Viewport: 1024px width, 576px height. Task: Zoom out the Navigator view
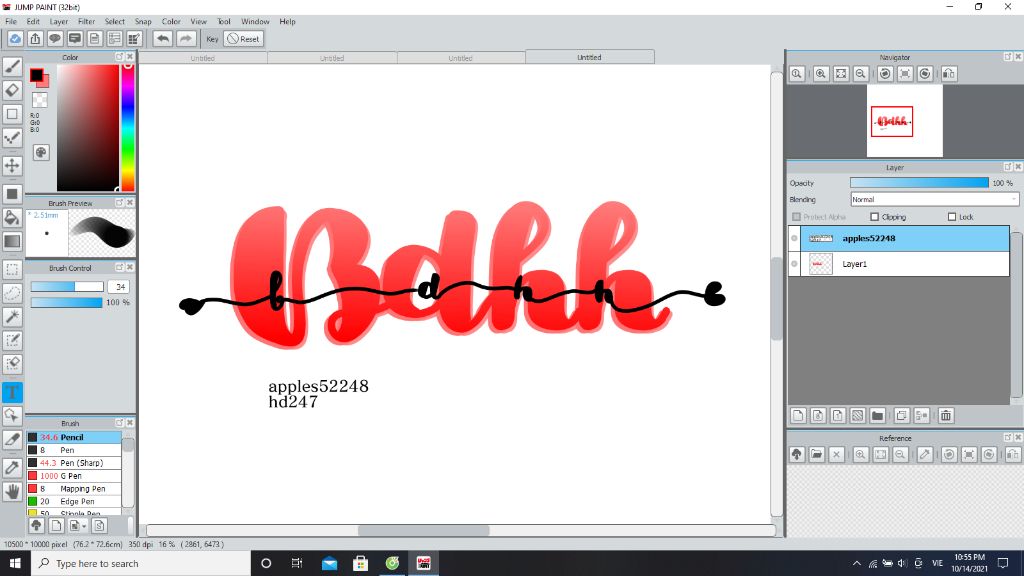861,74
